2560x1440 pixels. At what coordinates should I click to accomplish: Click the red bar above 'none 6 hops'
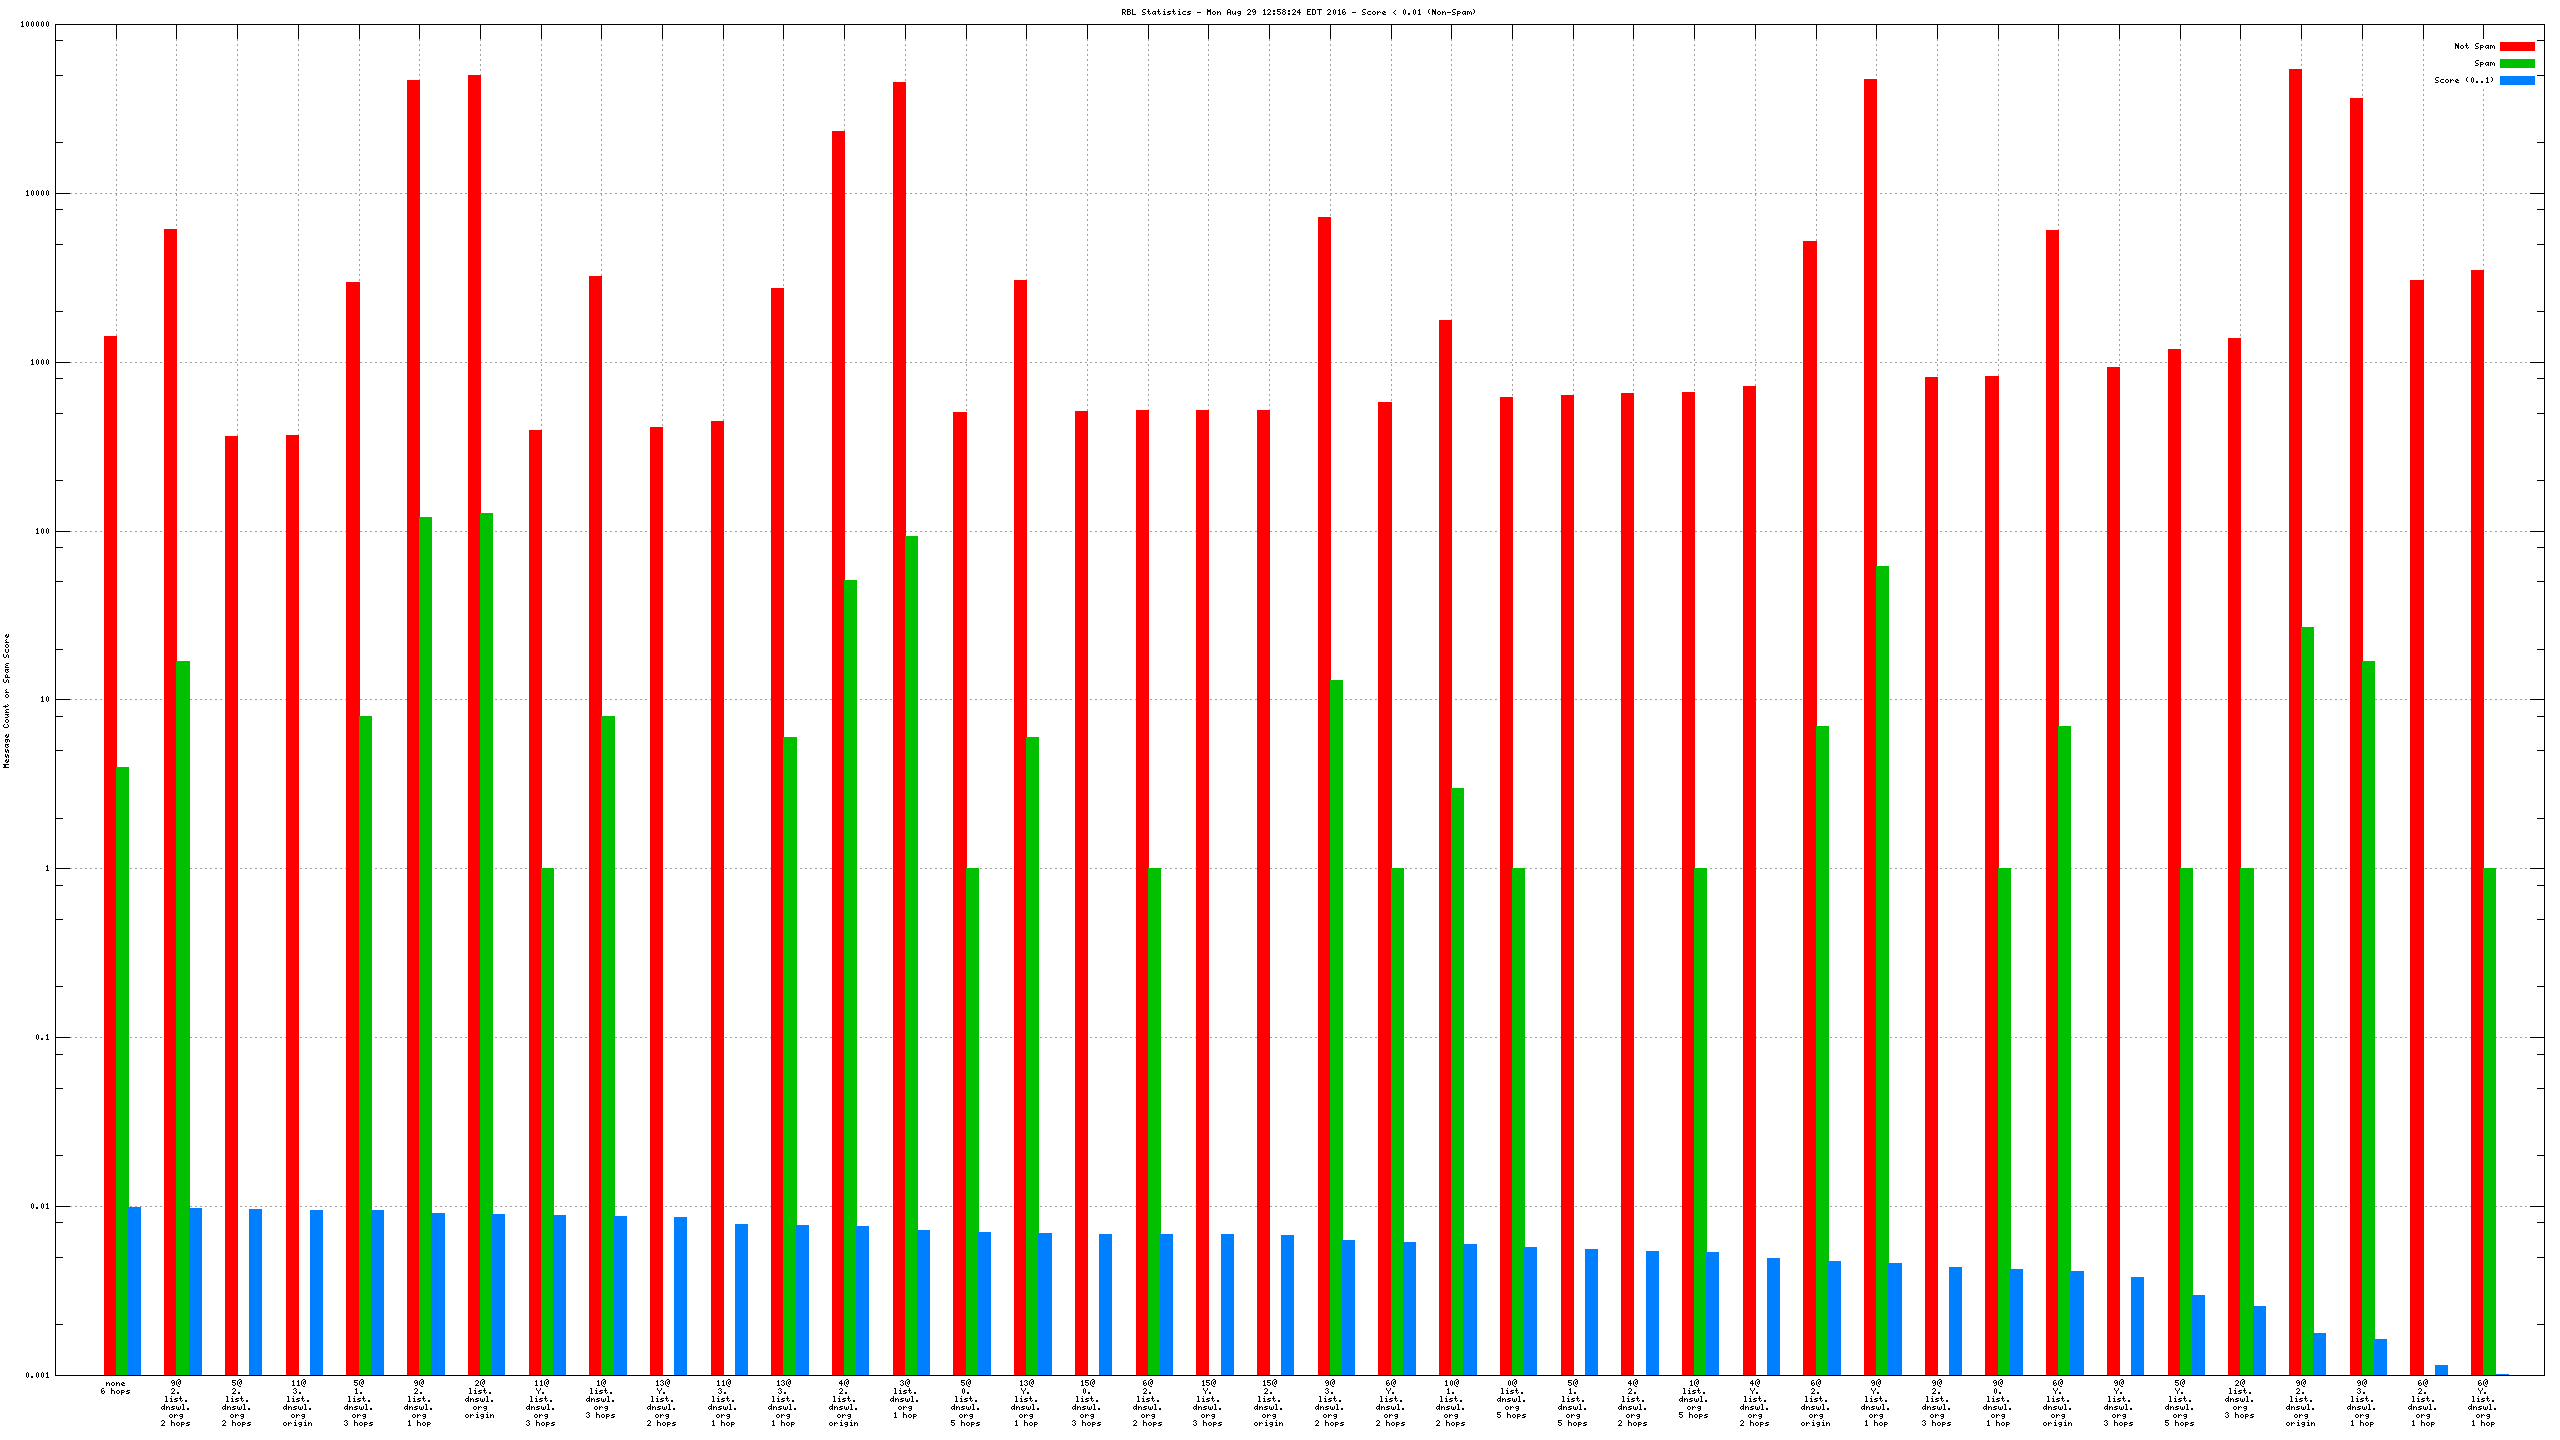[110, 850]
